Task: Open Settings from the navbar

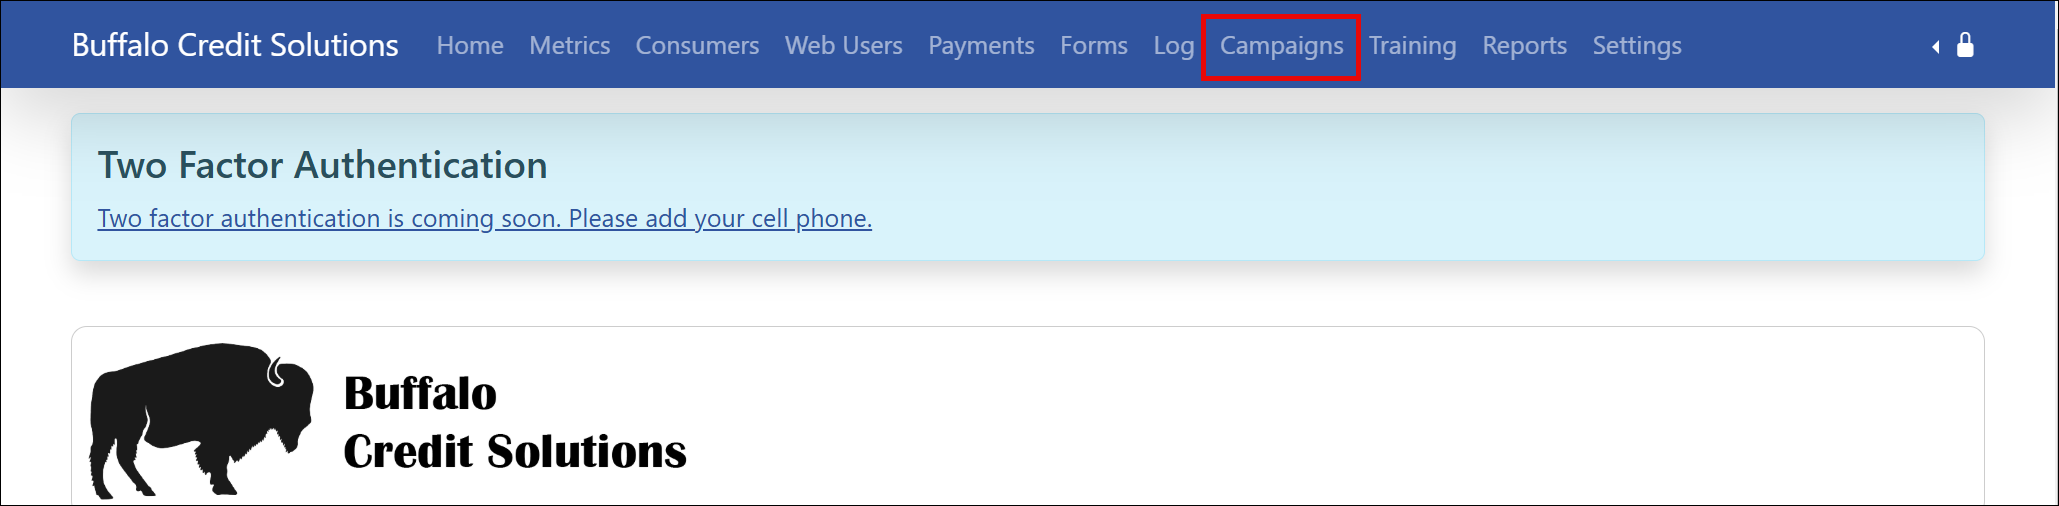Action: coord(1637,46)
